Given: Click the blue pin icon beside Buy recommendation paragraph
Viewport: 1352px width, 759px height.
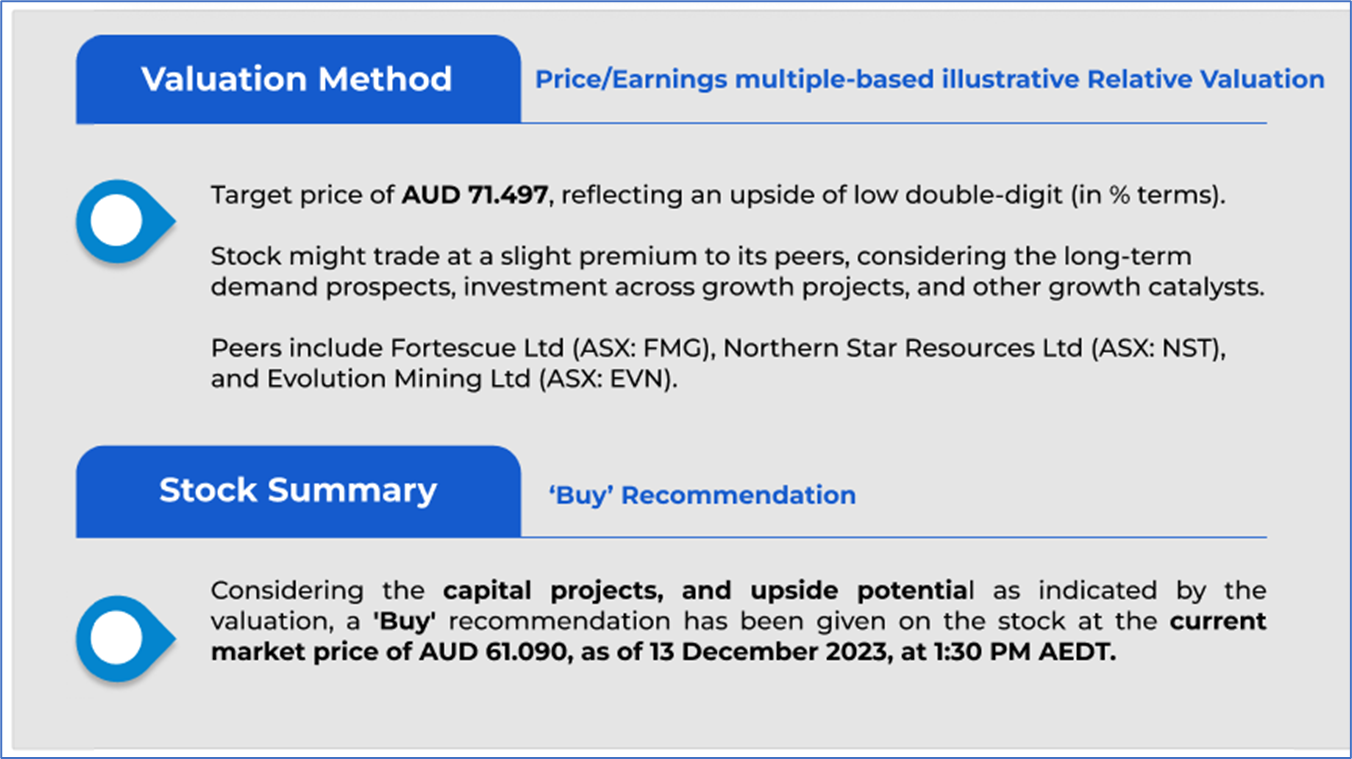Looking at the screenshot, I should tap(120, 637).
